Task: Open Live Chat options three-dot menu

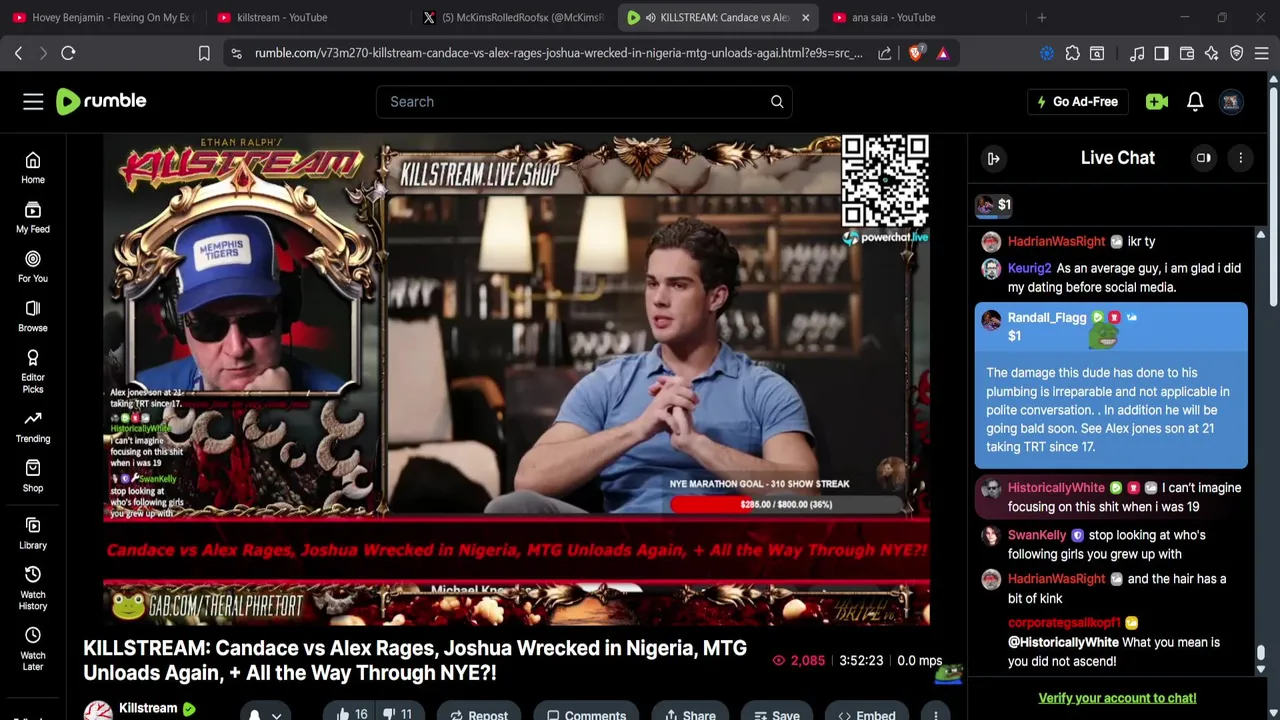Action: (x=1240, y=158)
